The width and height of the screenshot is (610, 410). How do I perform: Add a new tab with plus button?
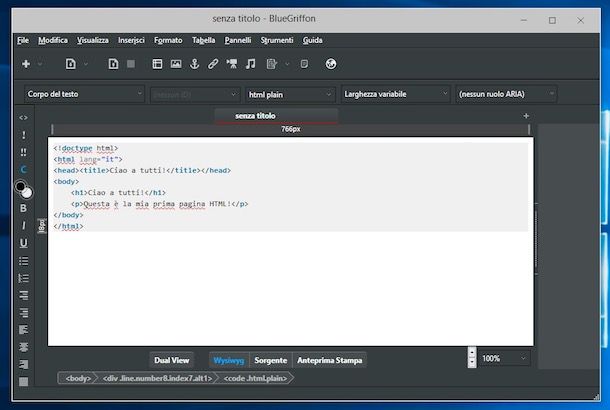526,116
